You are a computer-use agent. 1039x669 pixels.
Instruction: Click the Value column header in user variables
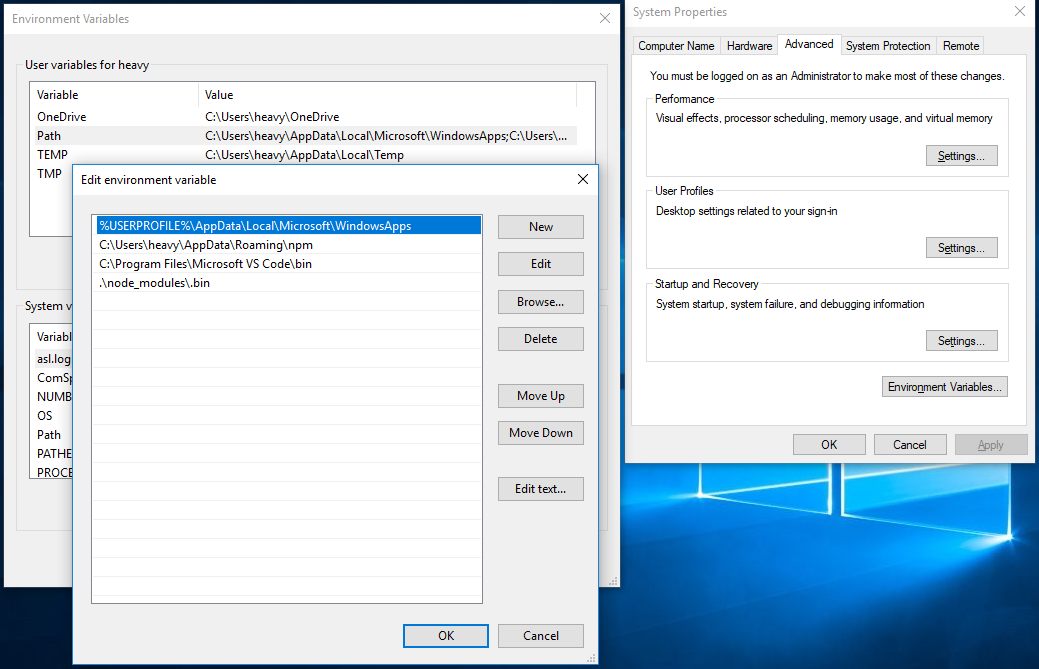point(387,95)
